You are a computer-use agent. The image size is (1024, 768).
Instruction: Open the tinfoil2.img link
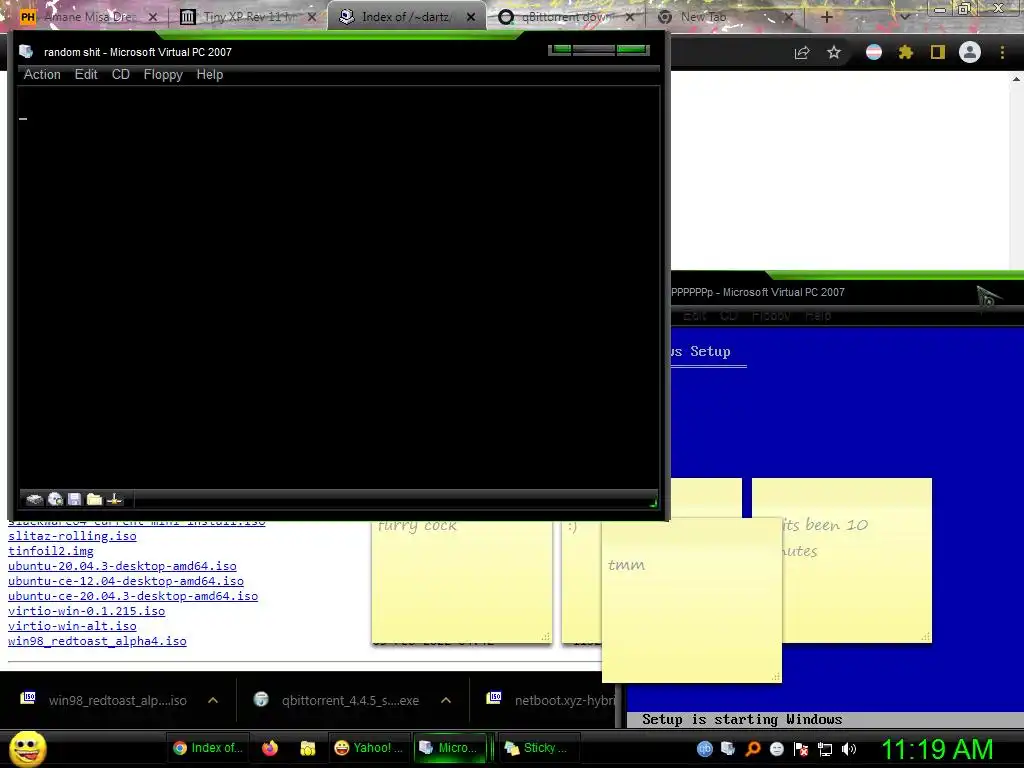click(x=51, y=551)
